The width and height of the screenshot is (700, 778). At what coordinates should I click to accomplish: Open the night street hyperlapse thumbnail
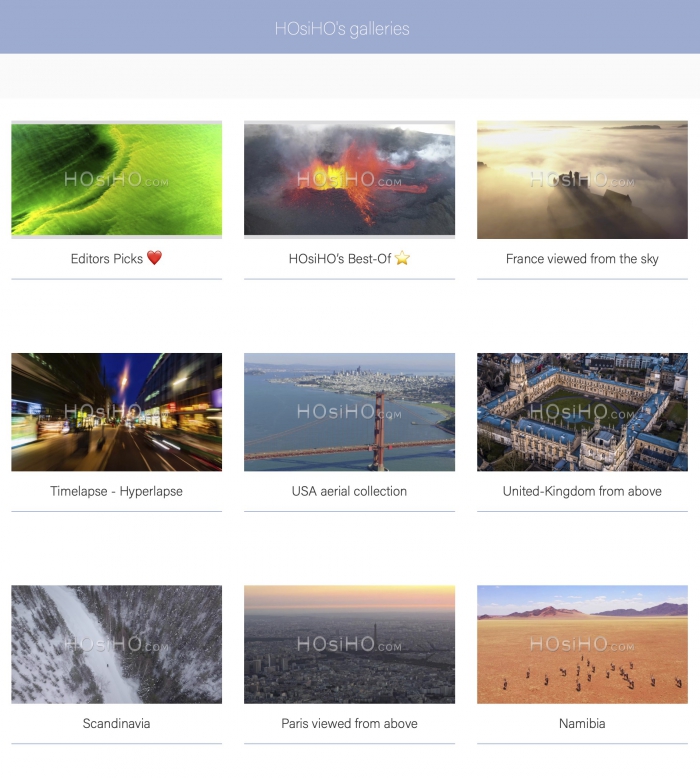[x=117, y=412]
